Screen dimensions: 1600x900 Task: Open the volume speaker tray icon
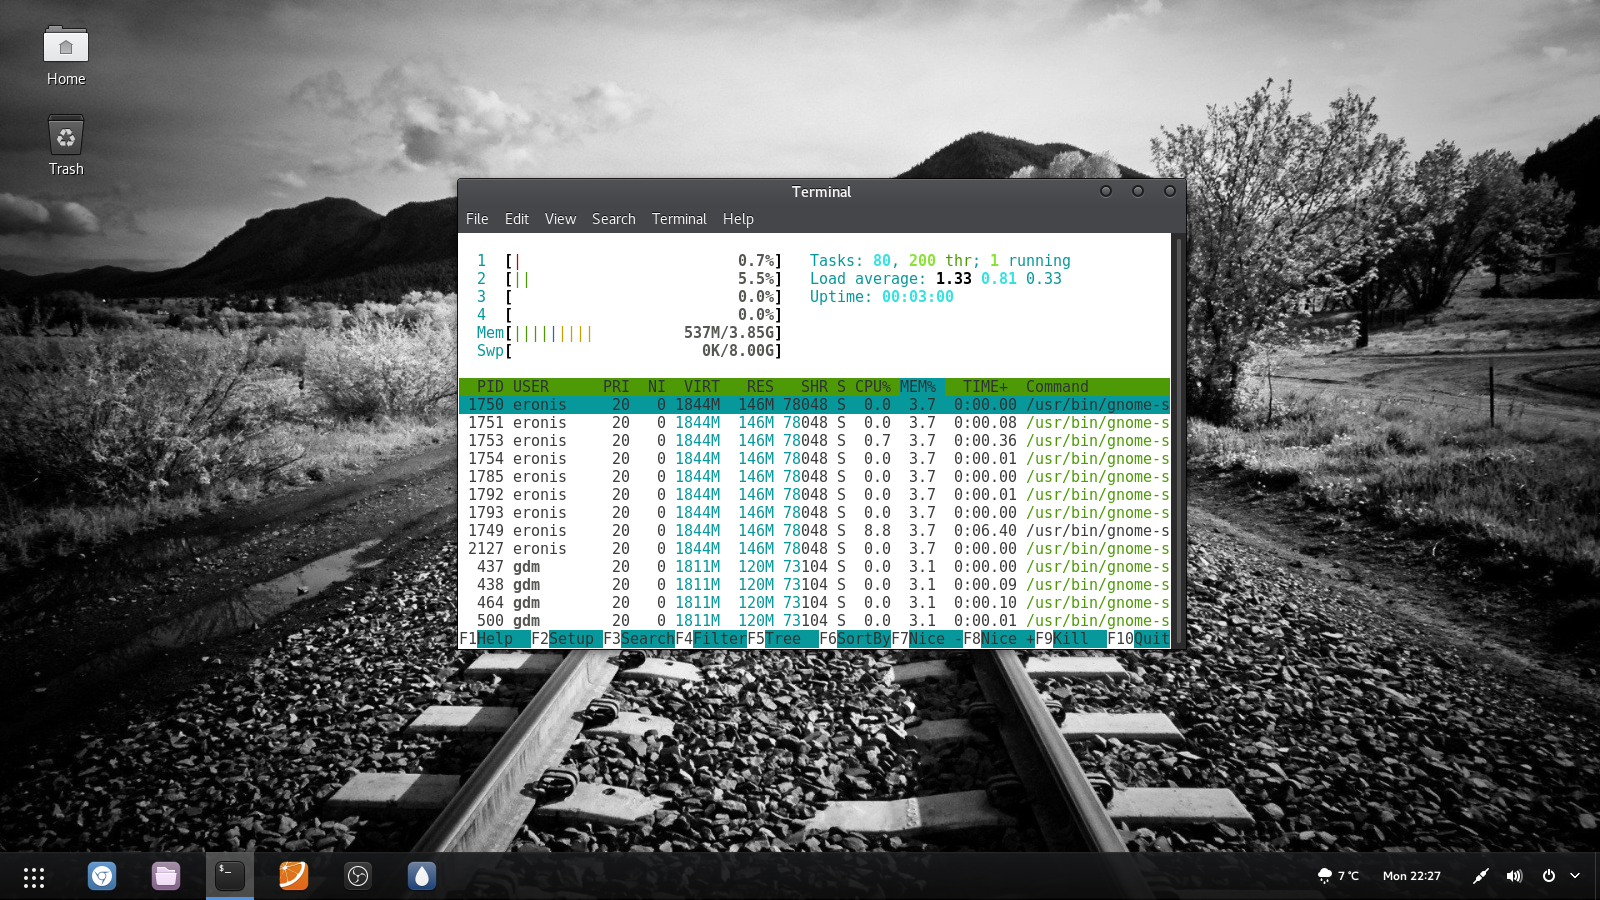tap(1514, 876)
